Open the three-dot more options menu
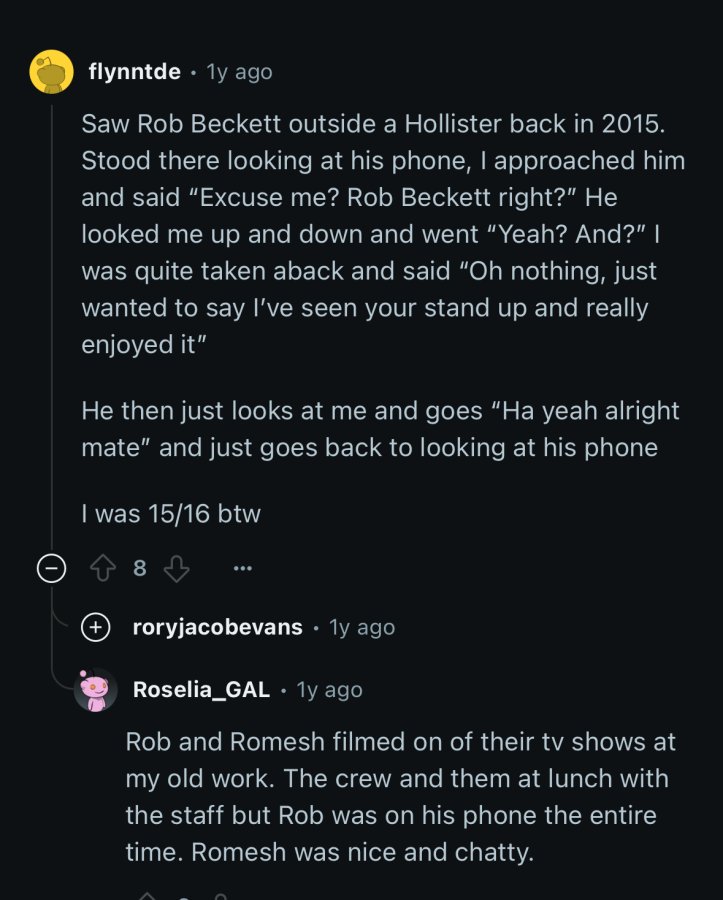The image size is (723, 900). point(243,568)
